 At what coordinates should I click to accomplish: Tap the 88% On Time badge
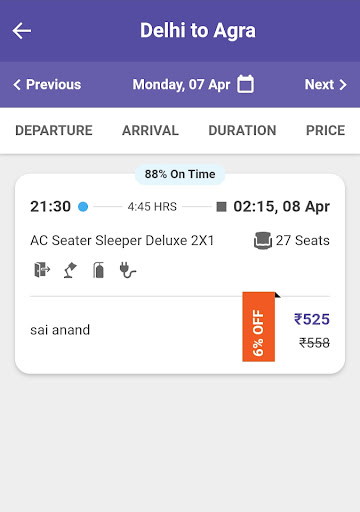coord(180,174)
